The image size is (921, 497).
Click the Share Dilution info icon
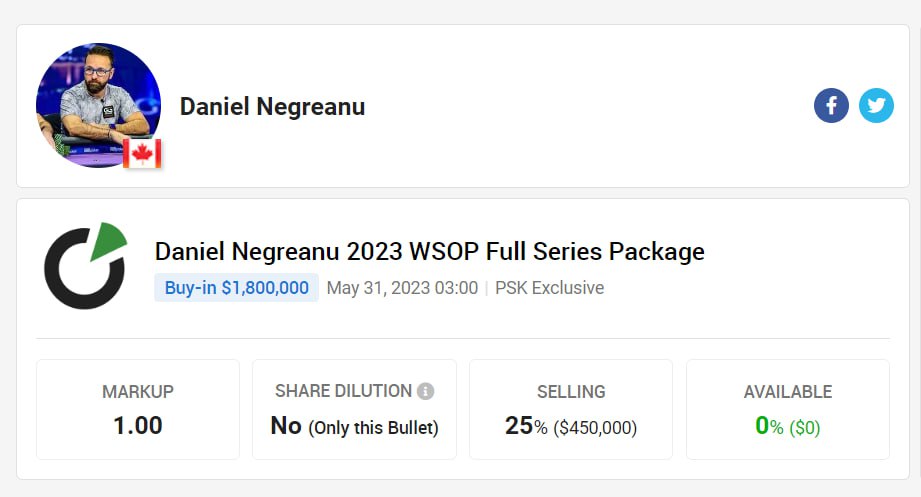426,391
